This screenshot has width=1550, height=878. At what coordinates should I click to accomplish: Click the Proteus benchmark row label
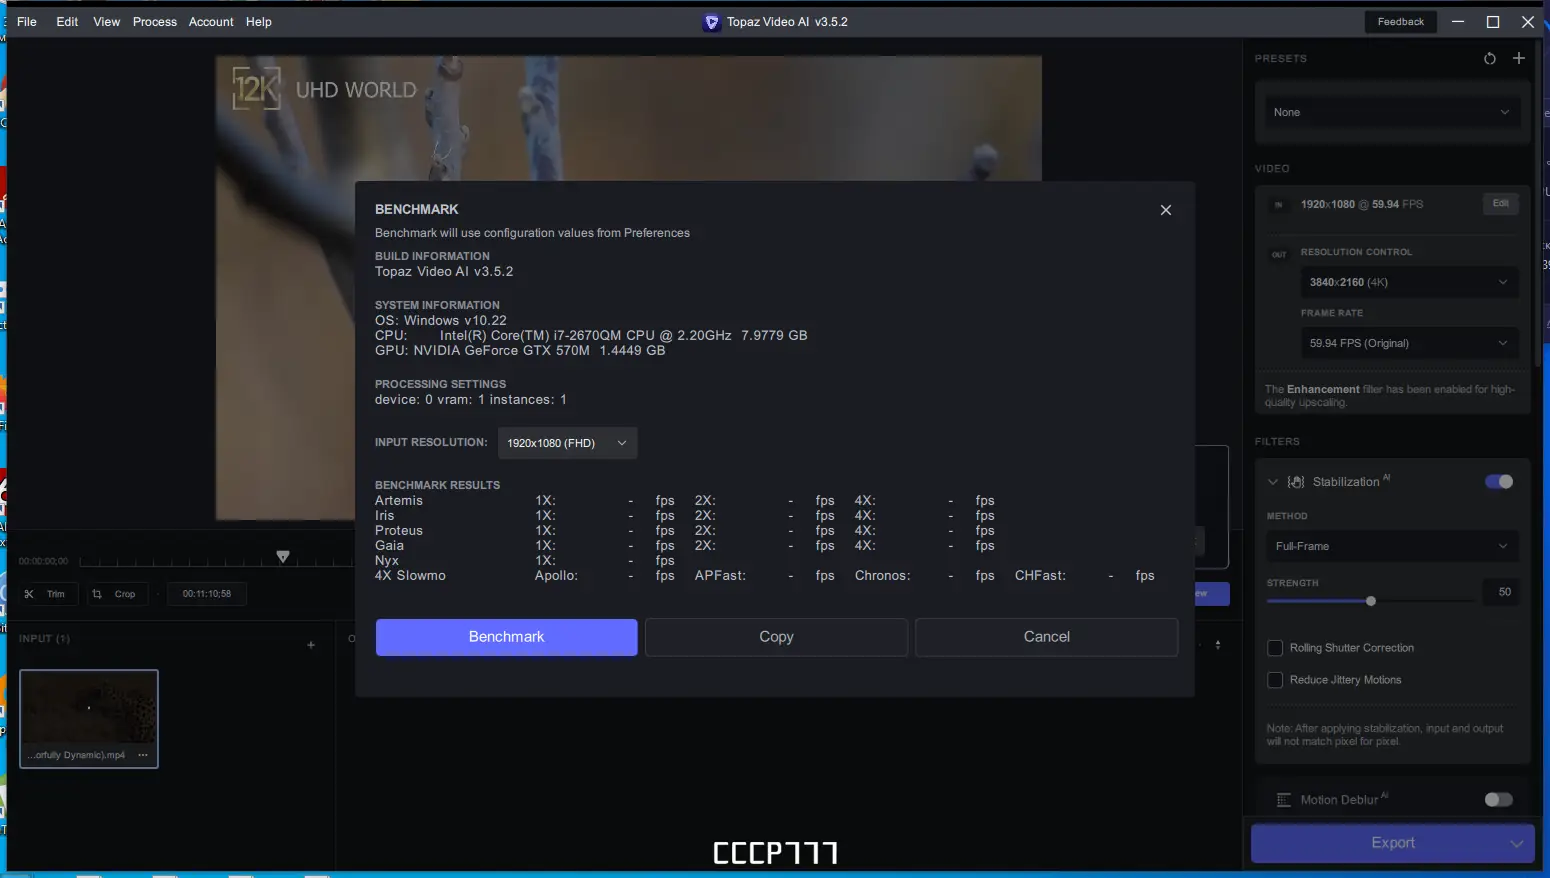[x=399, y=531]
